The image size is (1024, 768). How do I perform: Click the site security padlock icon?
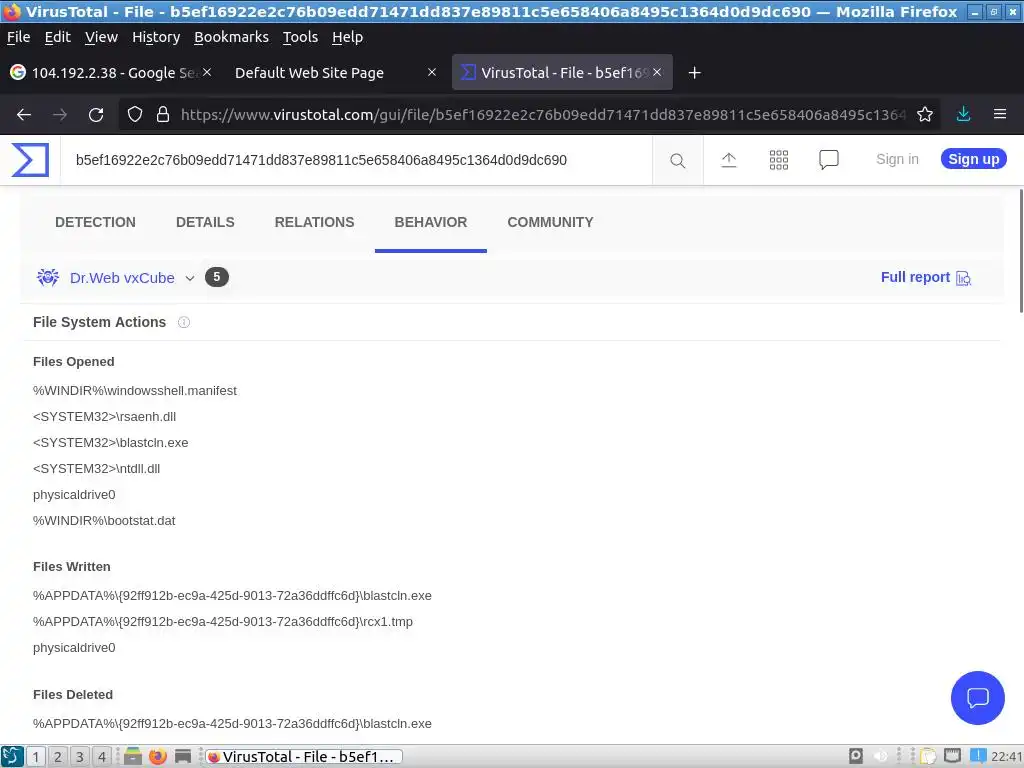[x=163, y=115]
